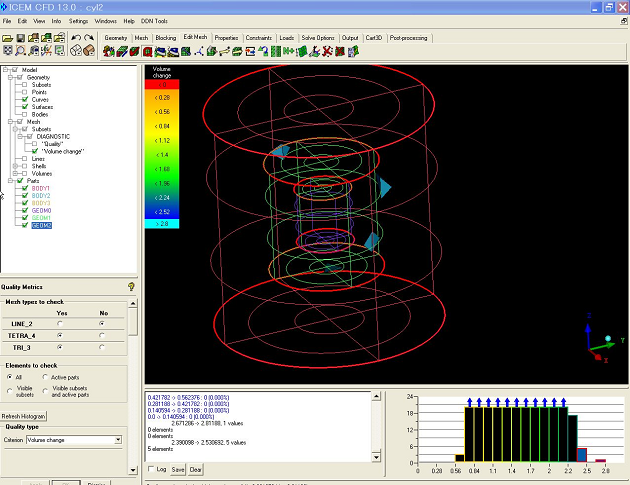Click the Open Project folder icon
Viewport: 630px width, 485px height.
(8, 37)
